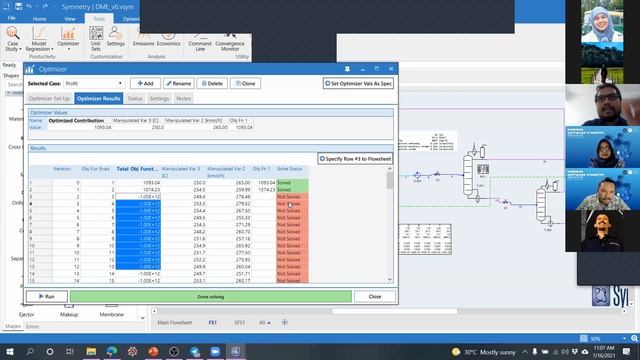The width and height of the screenshot is (640, 360).
Task: Click Set Optimizer Vals As Spec
Action: tap(358, 83)
